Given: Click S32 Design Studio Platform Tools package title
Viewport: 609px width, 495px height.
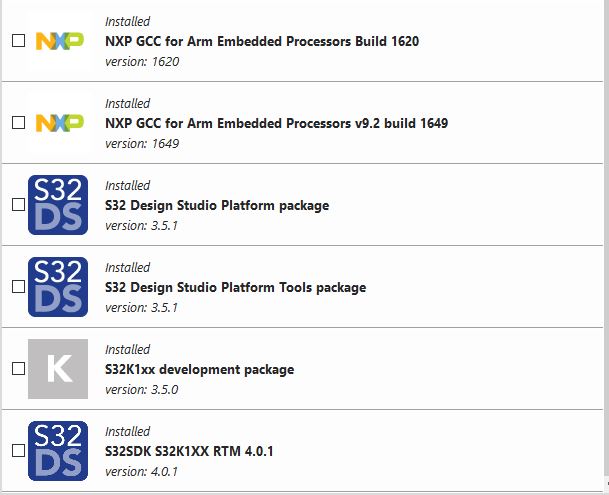Looking at the screenshot, I should tap(235, 288).
